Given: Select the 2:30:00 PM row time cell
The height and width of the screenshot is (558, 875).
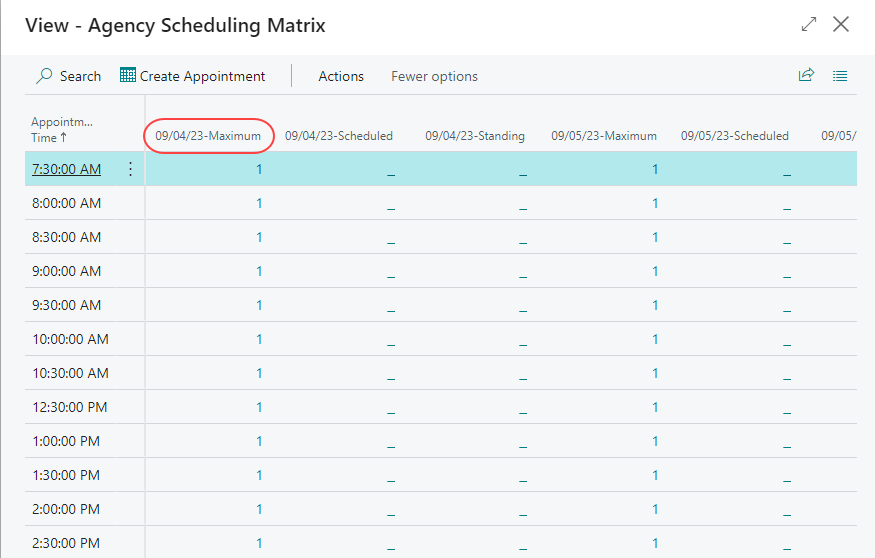Looking at the screenshot, I should 66,543.
